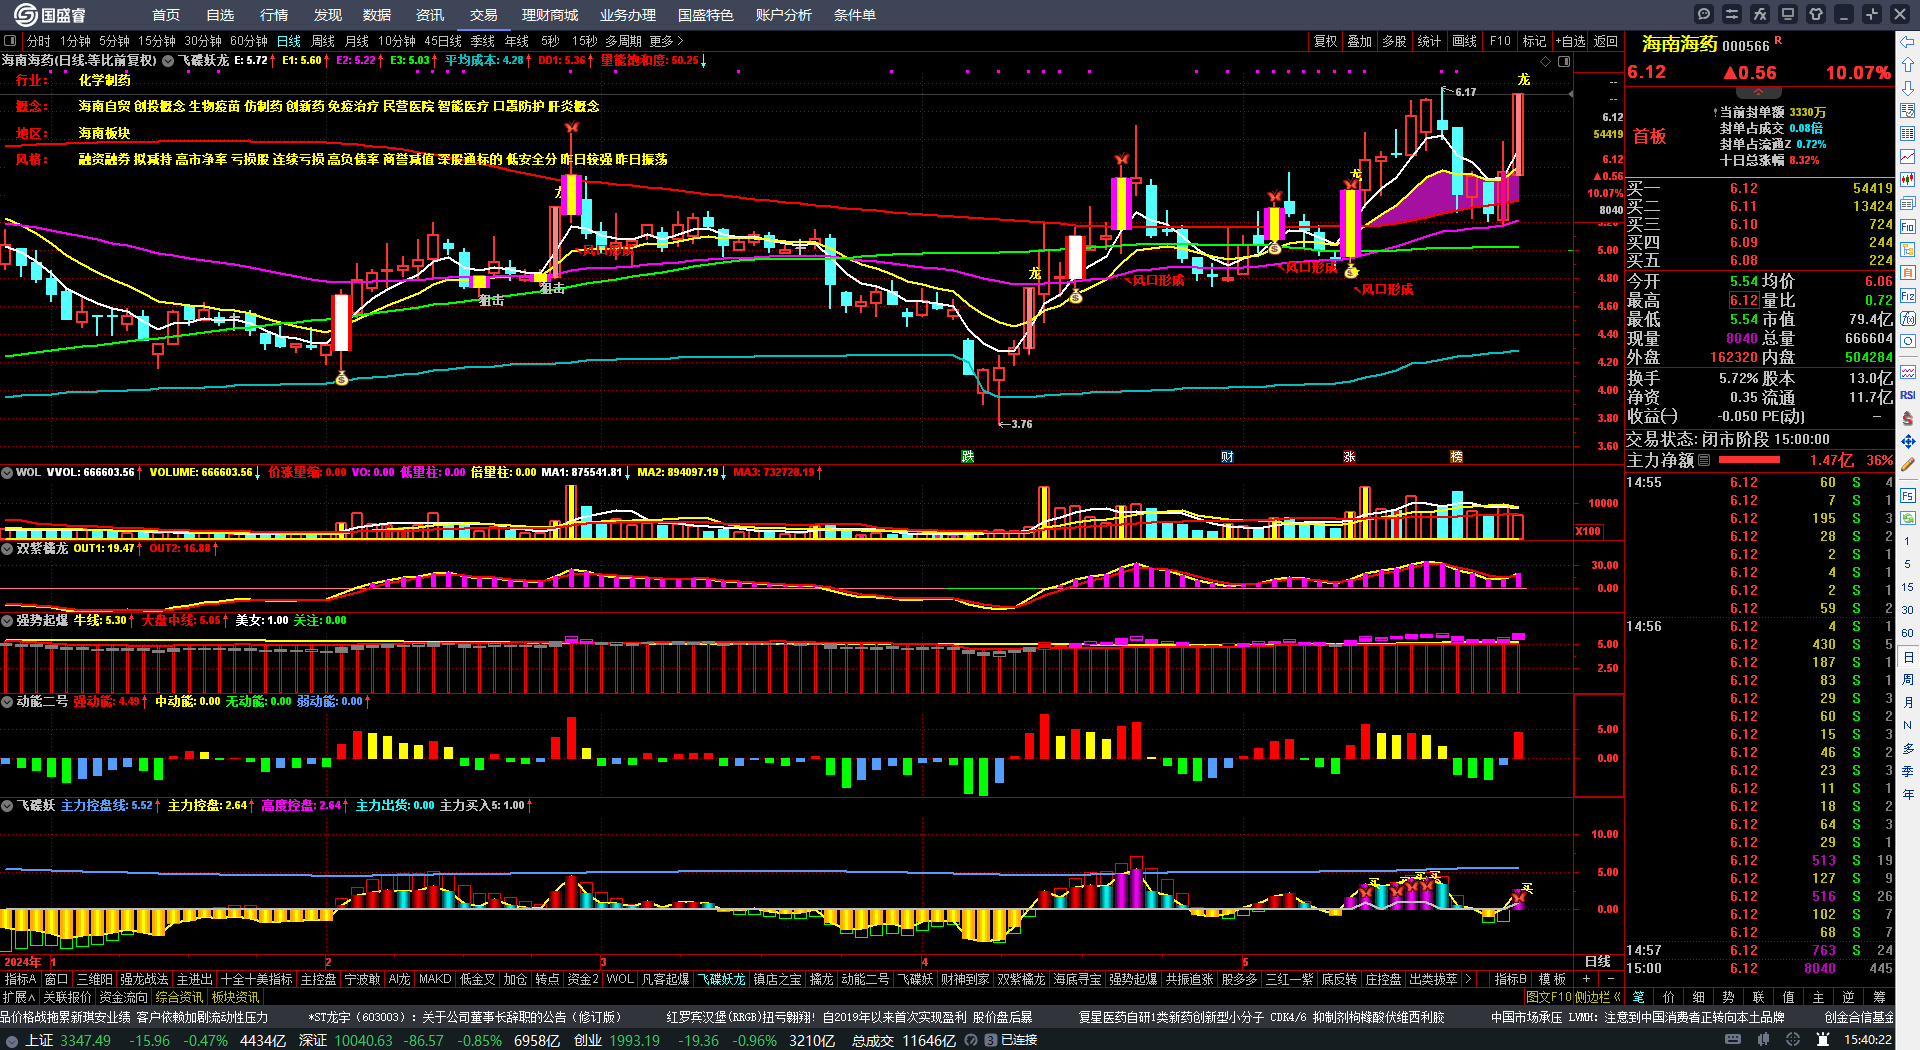This screenshot has height=1050, width=1920.
Task: Click the 主力净额 red progress bar
Action: tap(1749, 460)
